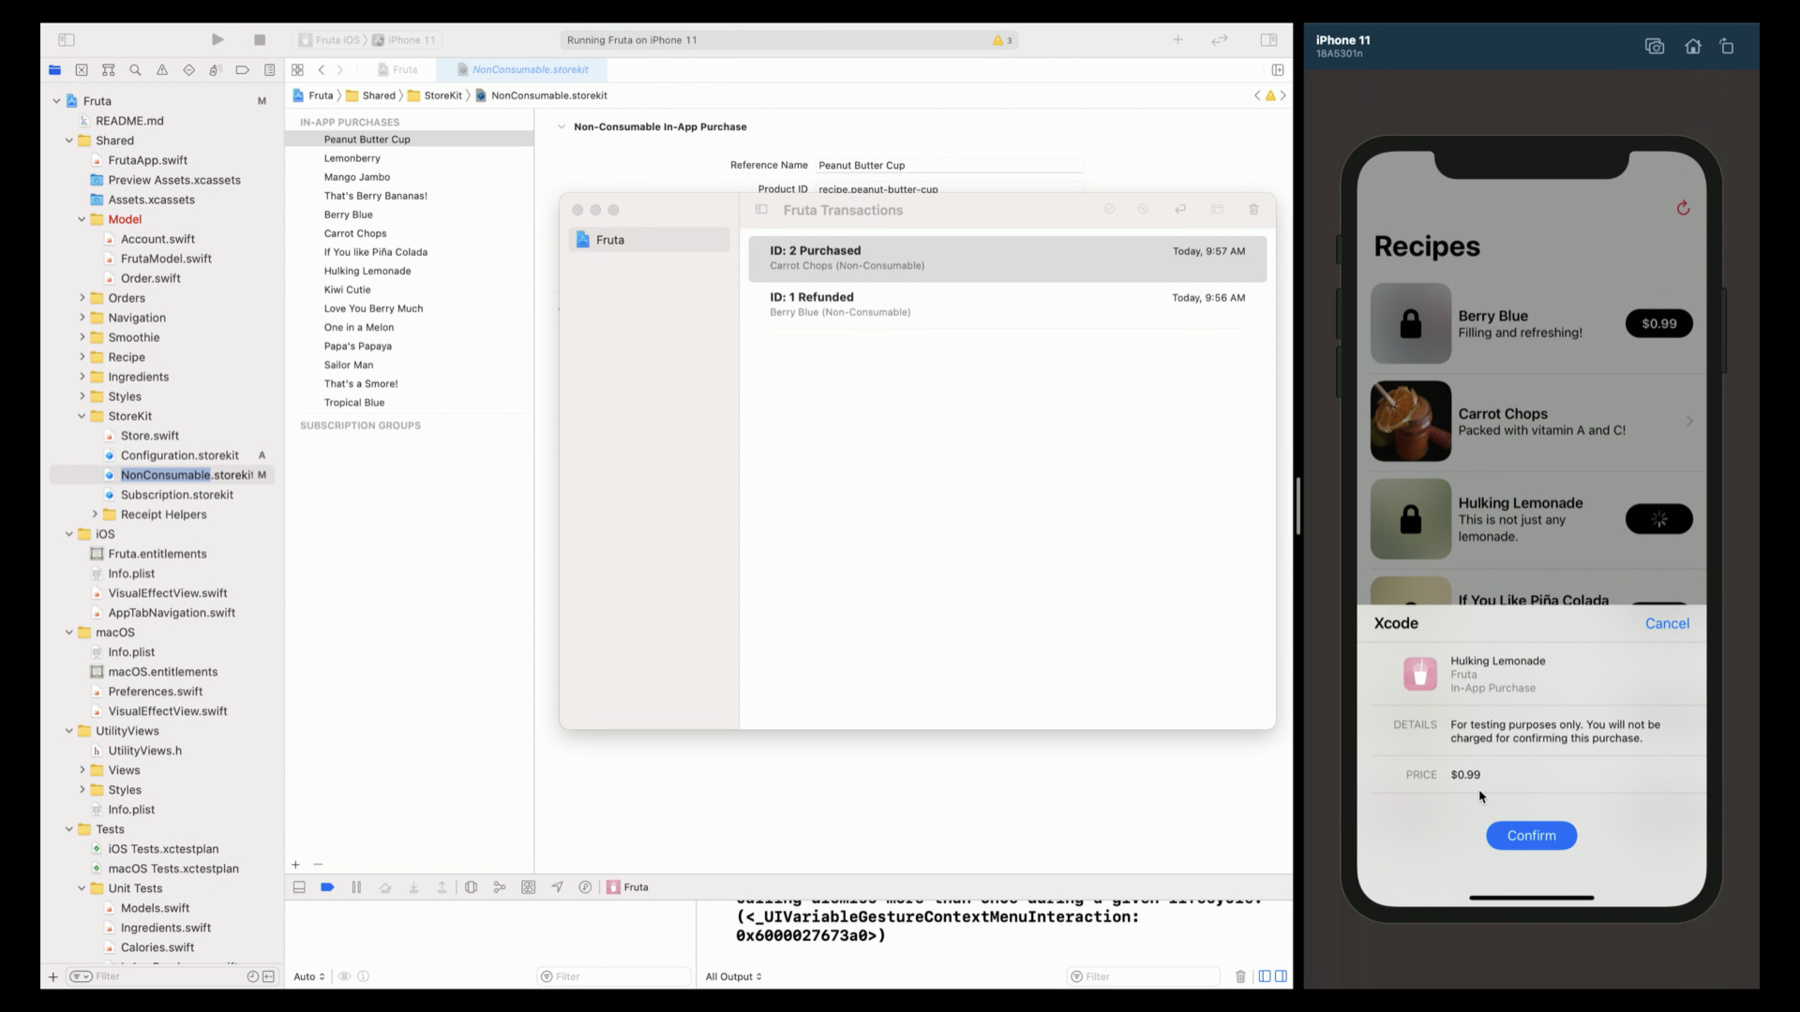Select the NonConsumable.storekit tab
The image size is (1800, 1012).
tap(523, 70)
